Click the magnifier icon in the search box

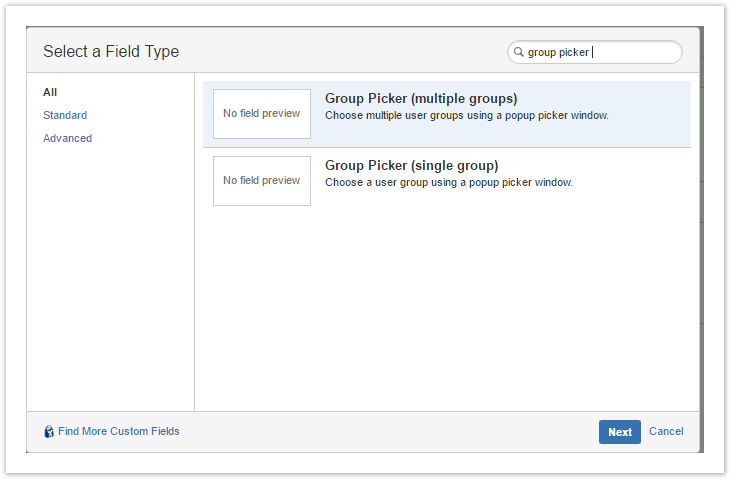coord(519,52)
